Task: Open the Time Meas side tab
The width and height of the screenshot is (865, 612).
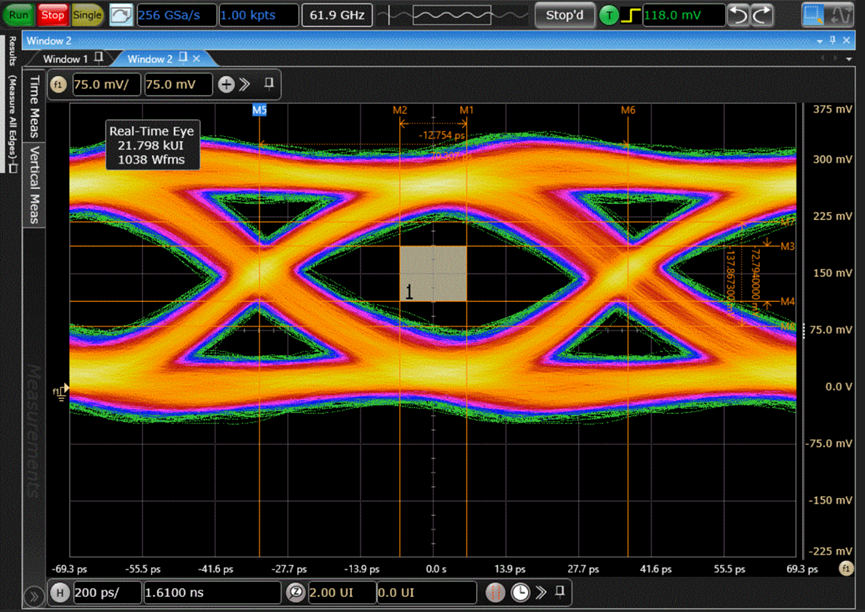Action: click(34, 106)
